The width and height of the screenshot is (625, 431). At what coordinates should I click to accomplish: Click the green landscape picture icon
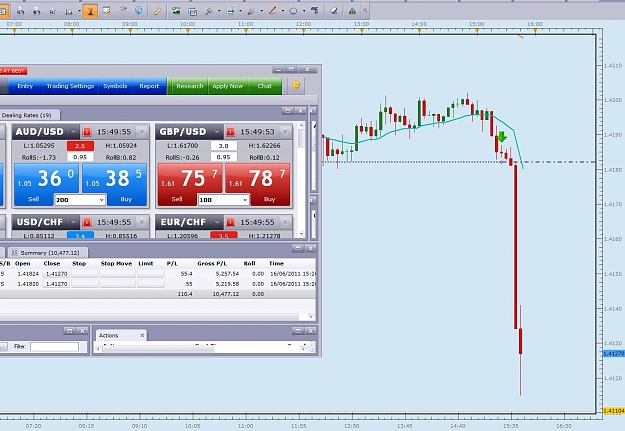pyautogui.click(x=176, y=11)
